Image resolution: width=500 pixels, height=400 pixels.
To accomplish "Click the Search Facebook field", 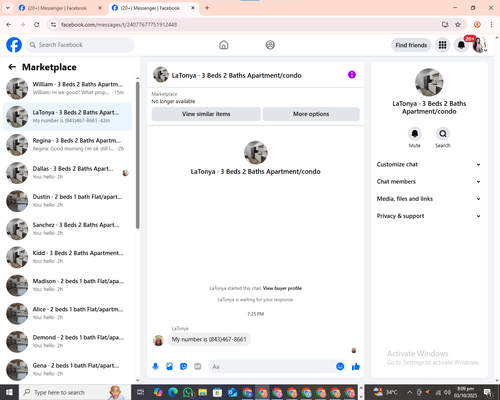I will coord(80,45).
